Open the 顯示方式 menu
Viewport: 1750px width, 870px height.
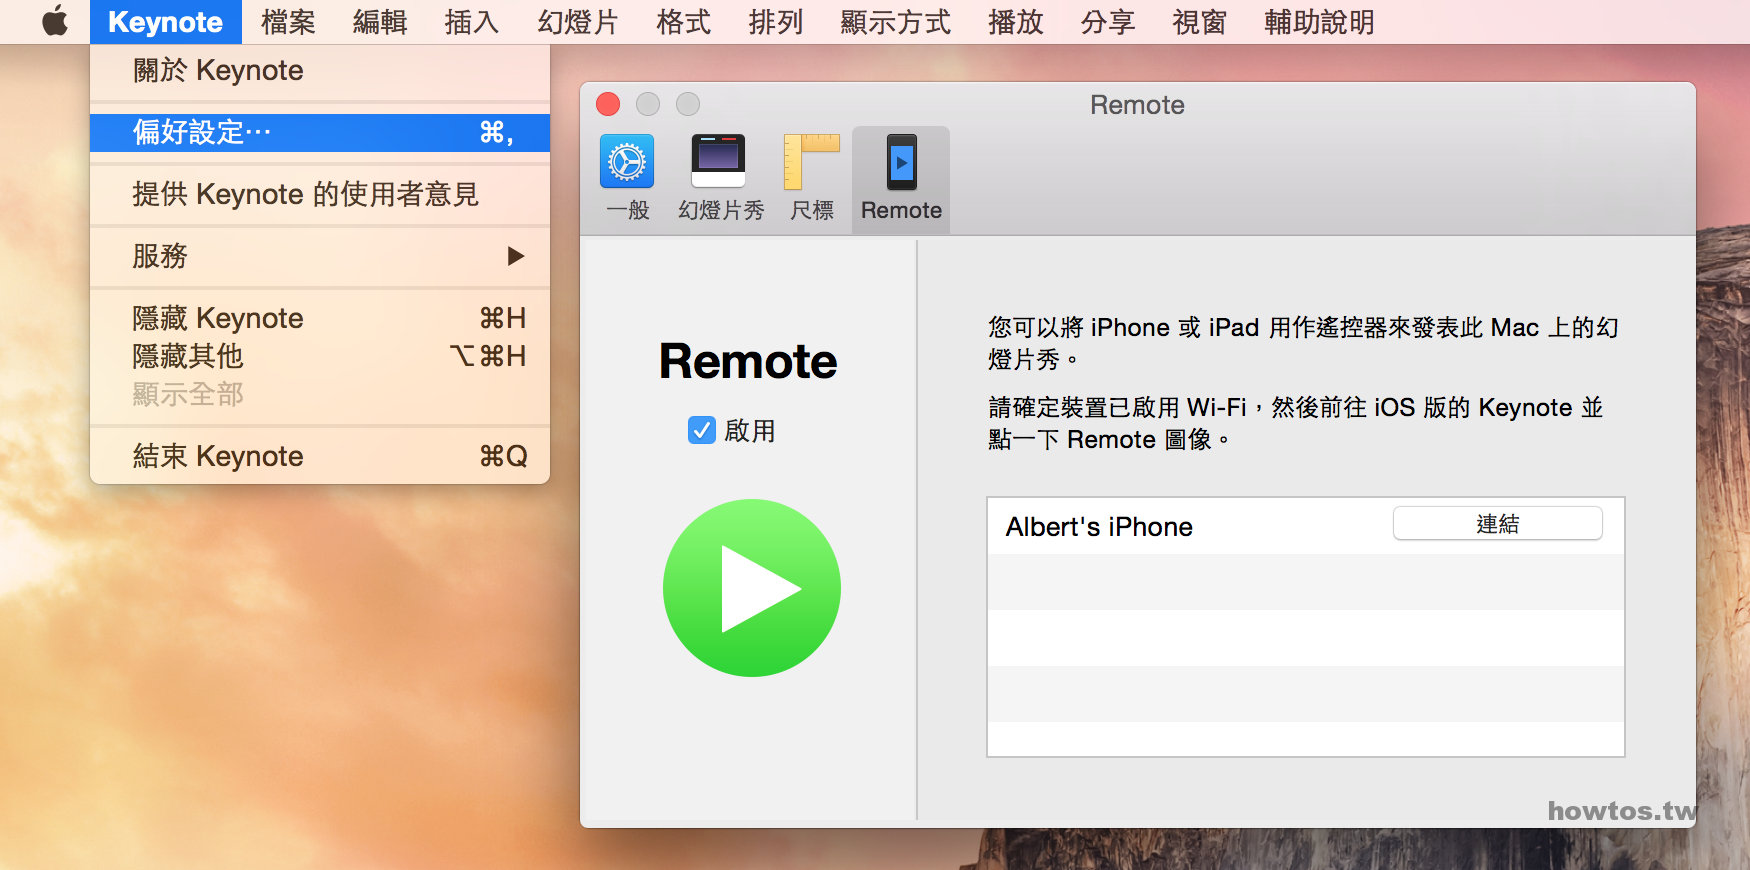(x=896, y=22)
